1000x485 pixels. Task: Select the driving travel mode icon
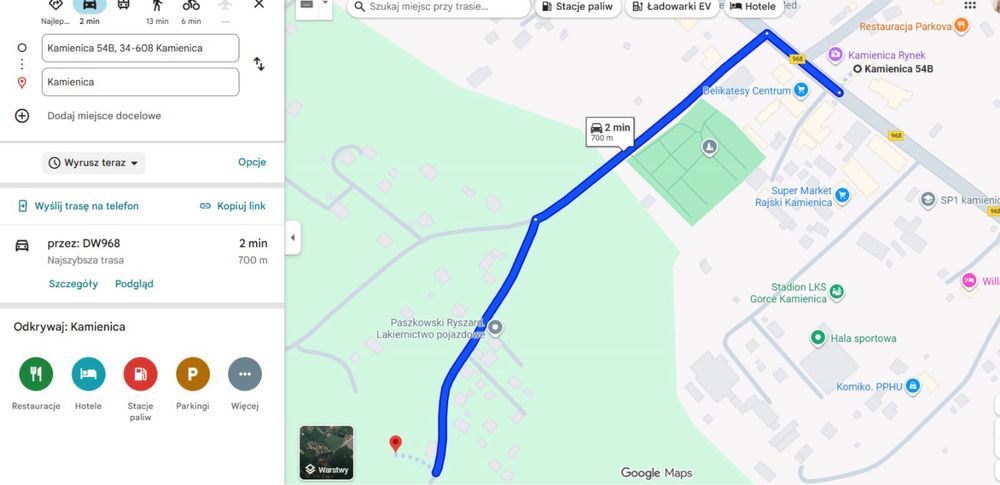[89, 5]
